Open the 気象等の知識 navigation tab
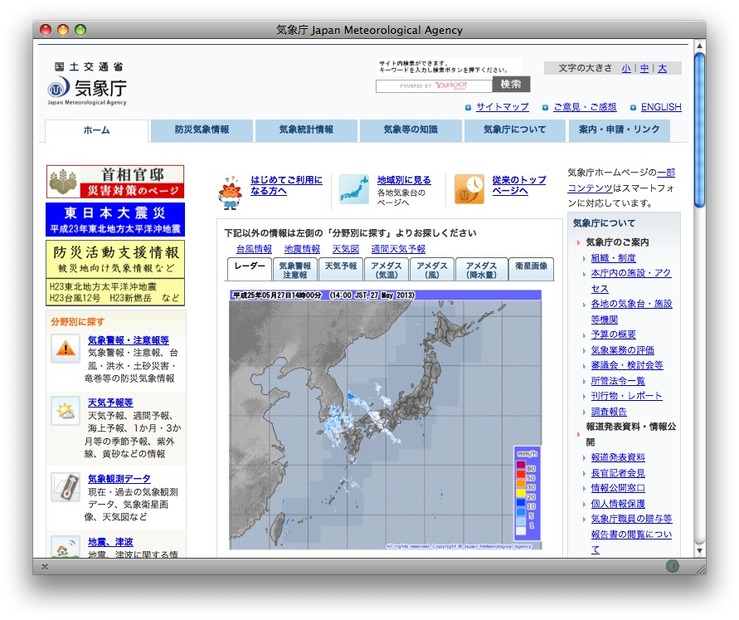Image resolution: width=739 pixels, height=620 pixels. tap(411, 130)
